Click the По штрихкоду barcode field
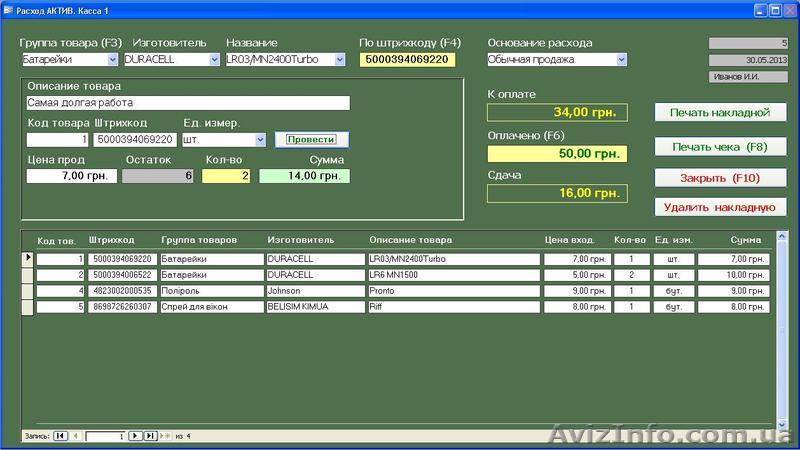Screen dimensions: 800x450 [407, 60]
